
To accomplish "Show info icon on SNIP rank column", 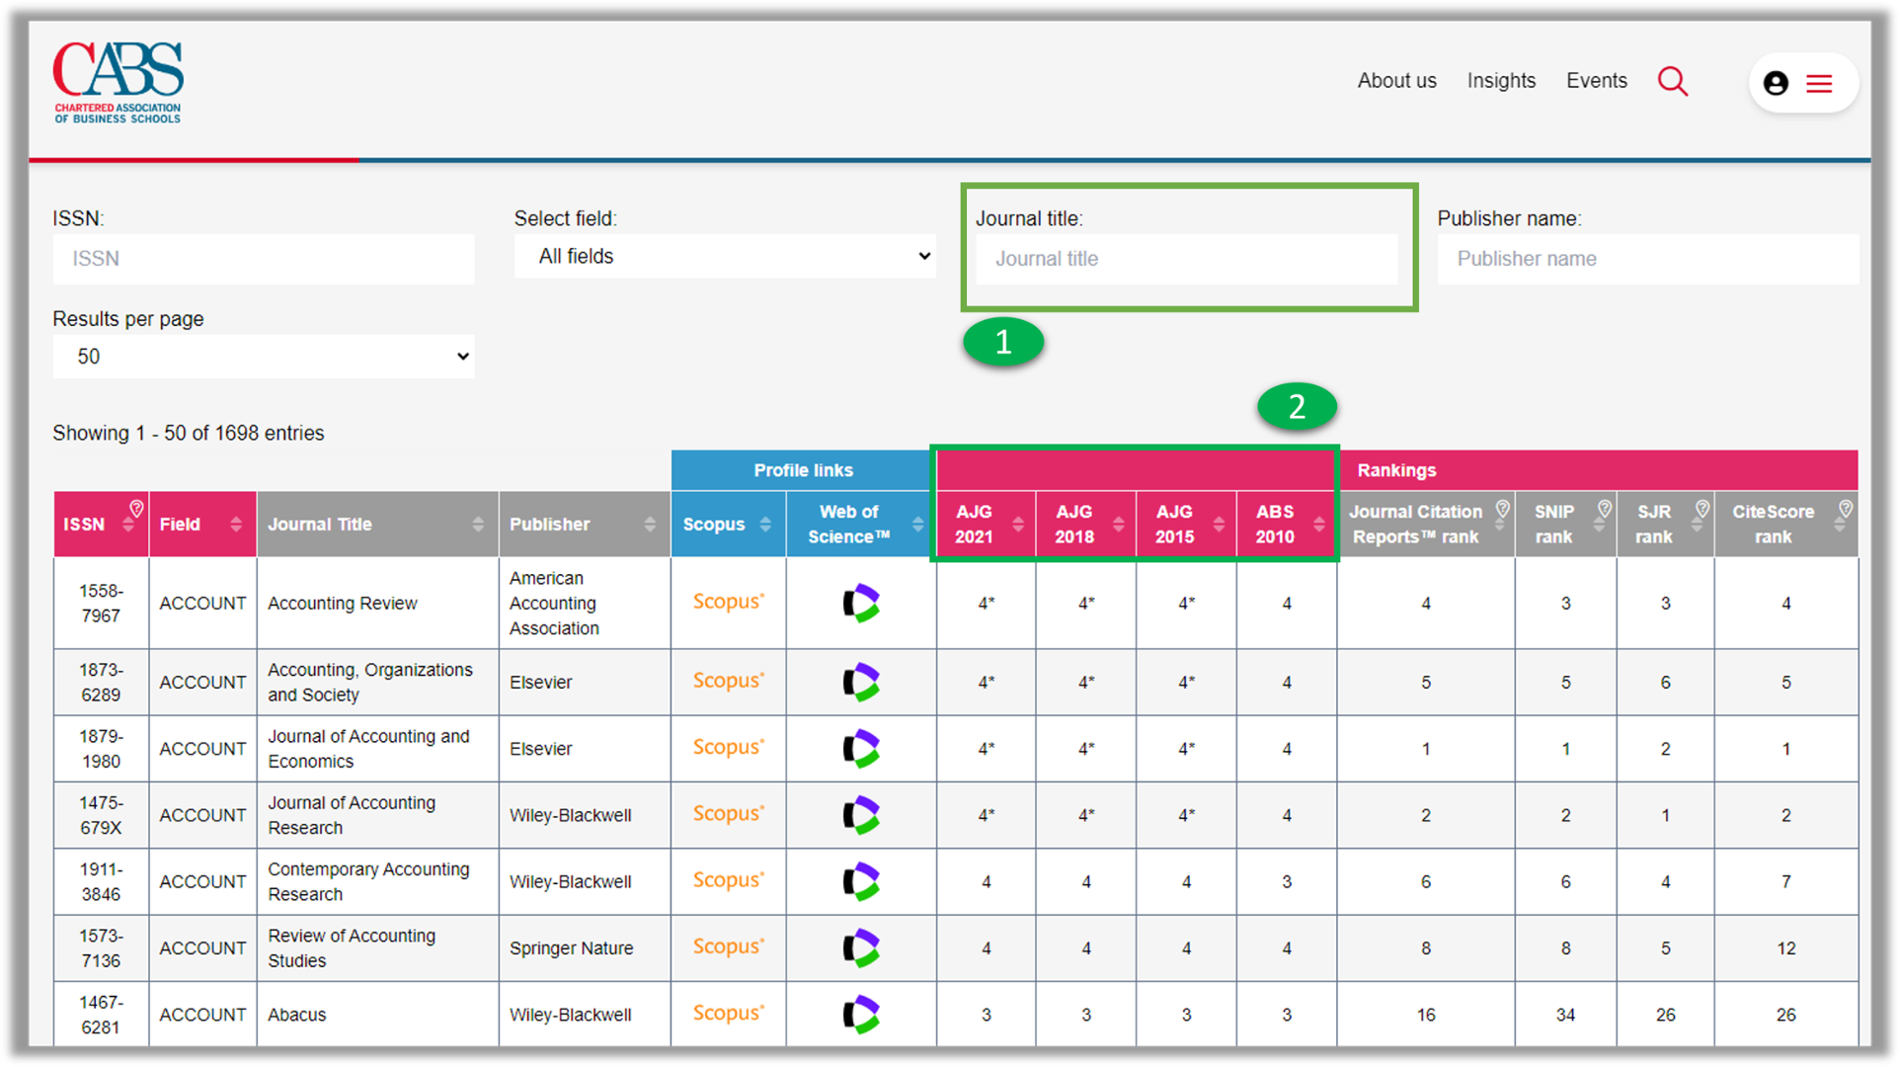I will click(x=1604, y=510).
